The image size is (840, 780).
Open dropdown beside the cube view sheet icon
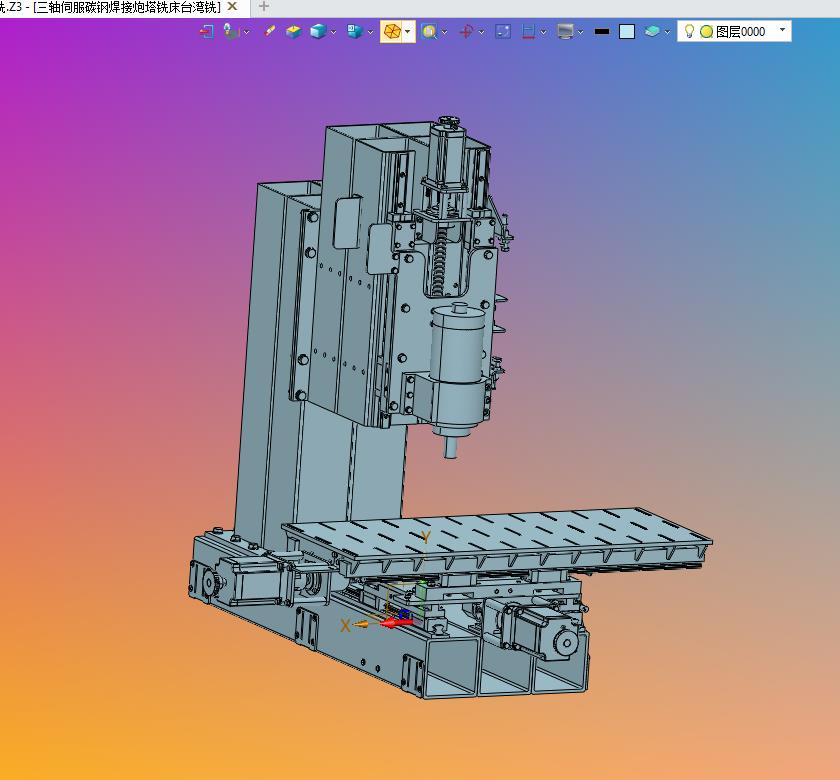371,32
